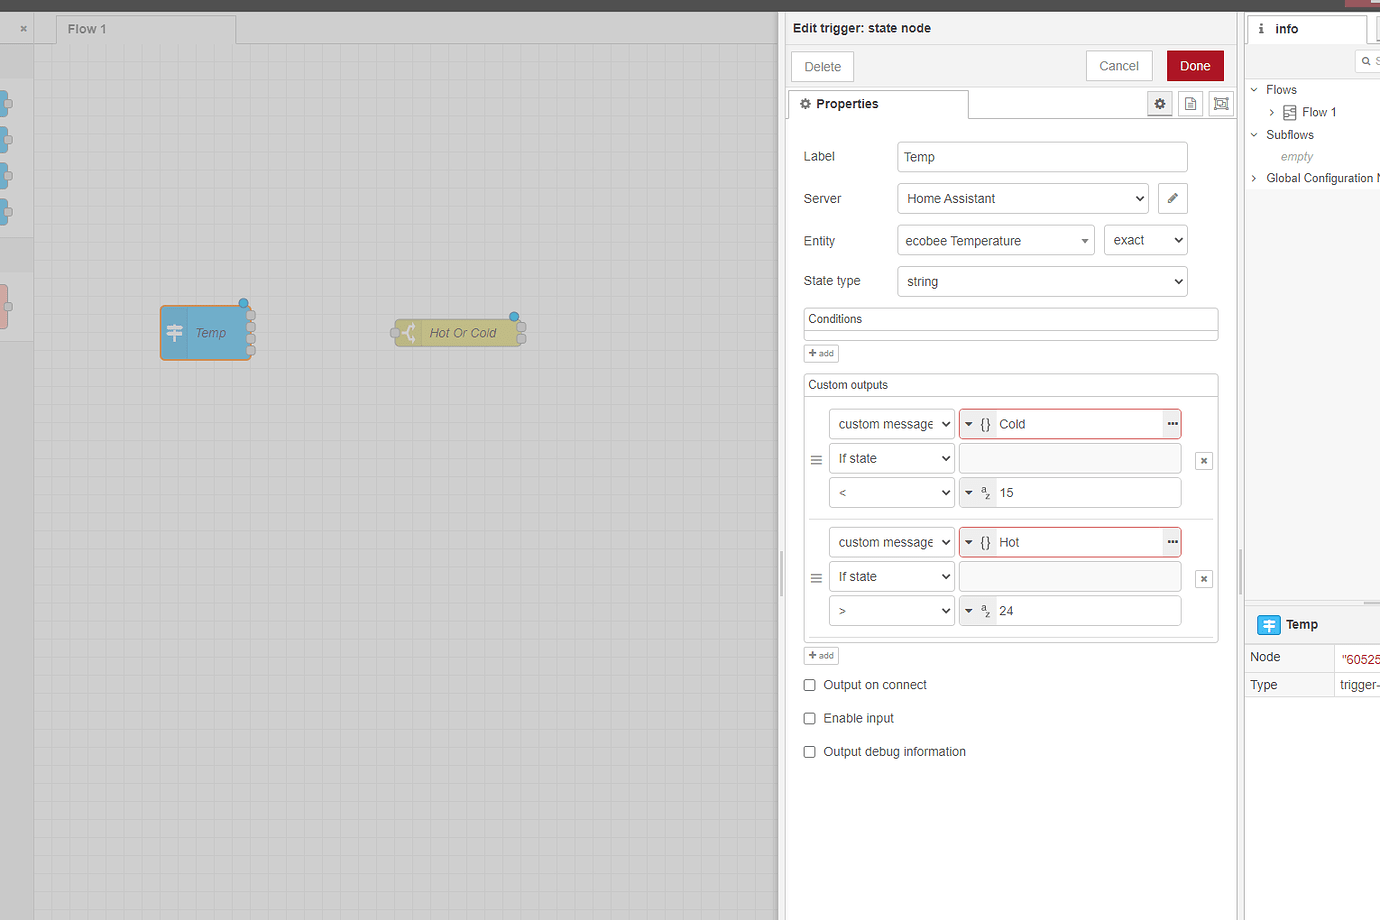The width and height of the screenshot is (1380, 920).
Task: Select the Hot Or Cold switch node
Action: (x=458, y=333)
